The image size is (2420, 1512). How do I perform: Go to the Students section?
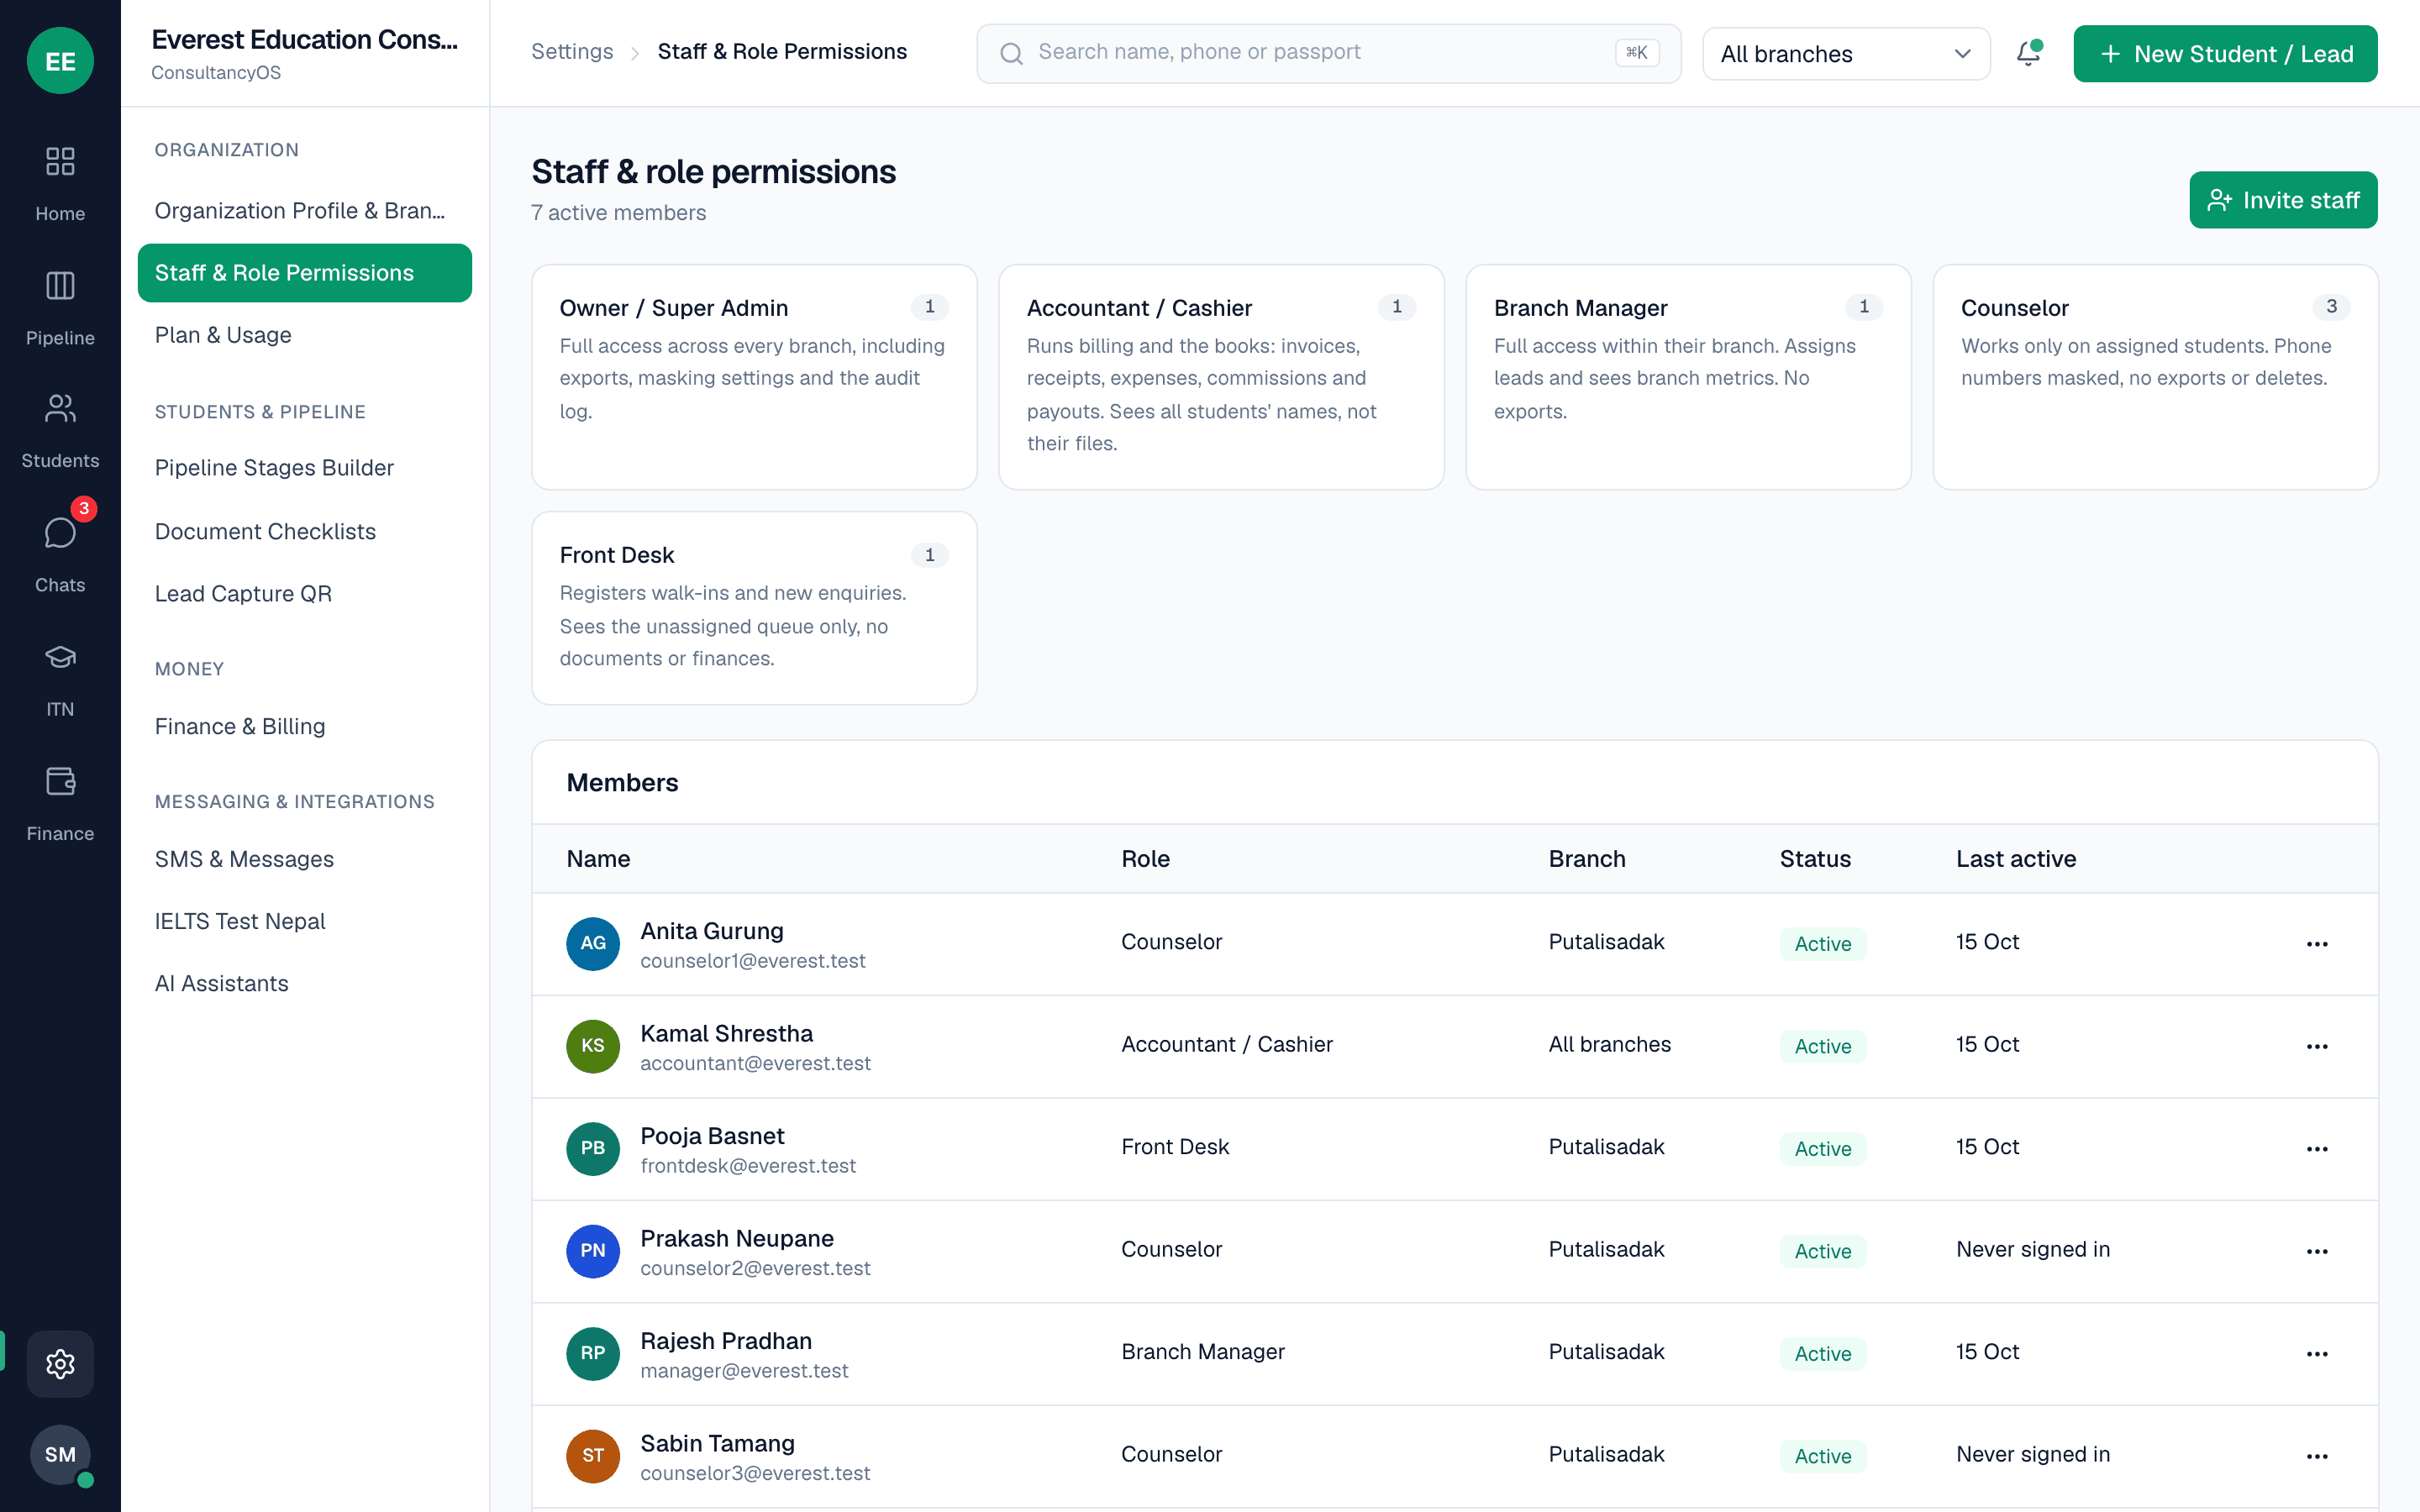pos(60,431)
